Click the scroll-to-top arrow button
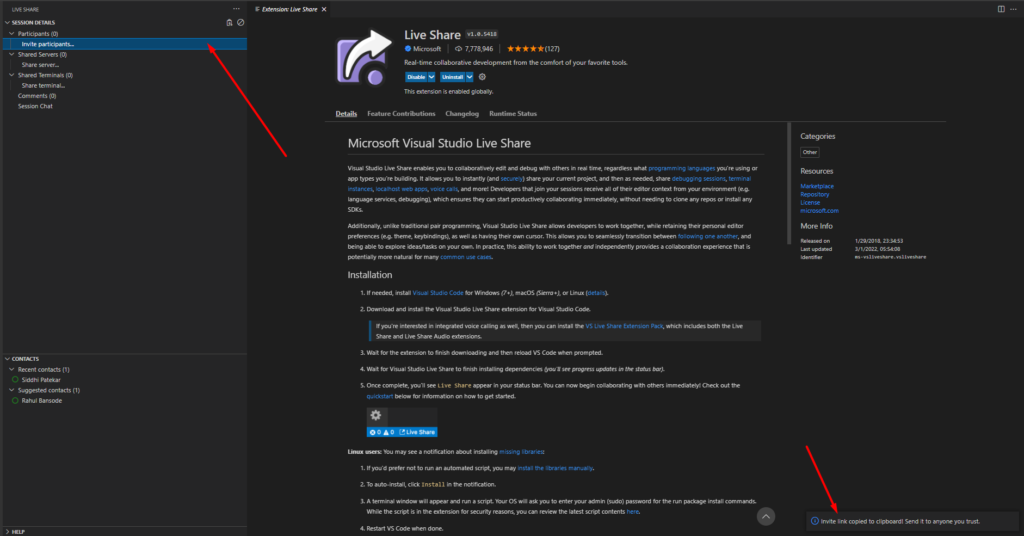 [x=766, y=517]
